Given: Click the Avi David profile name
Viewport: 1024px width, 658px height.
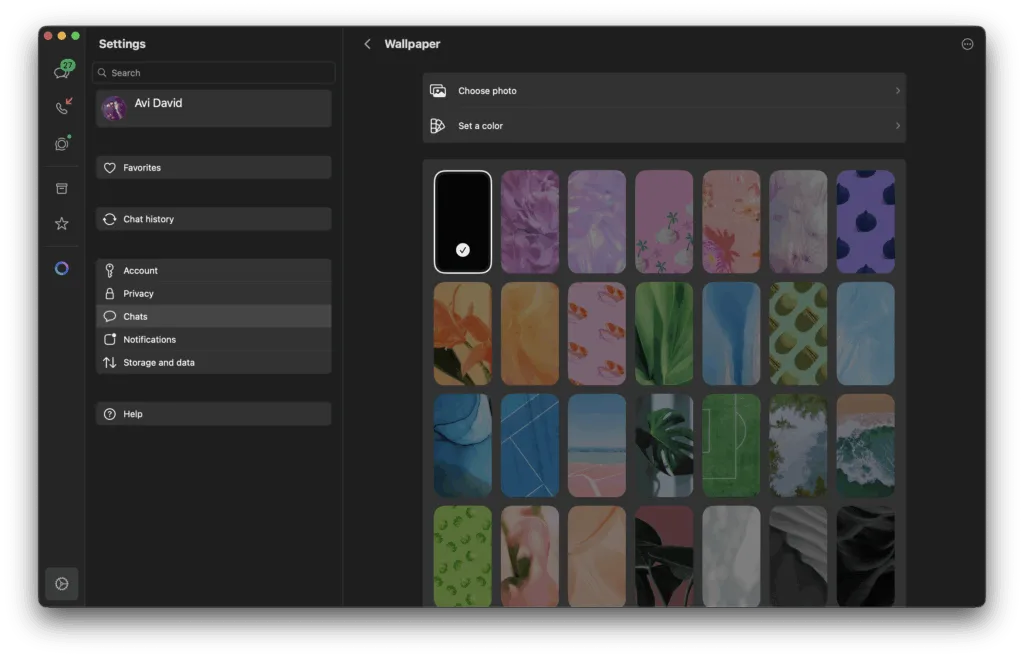Looking at the screenshot, I should (158, 103).
